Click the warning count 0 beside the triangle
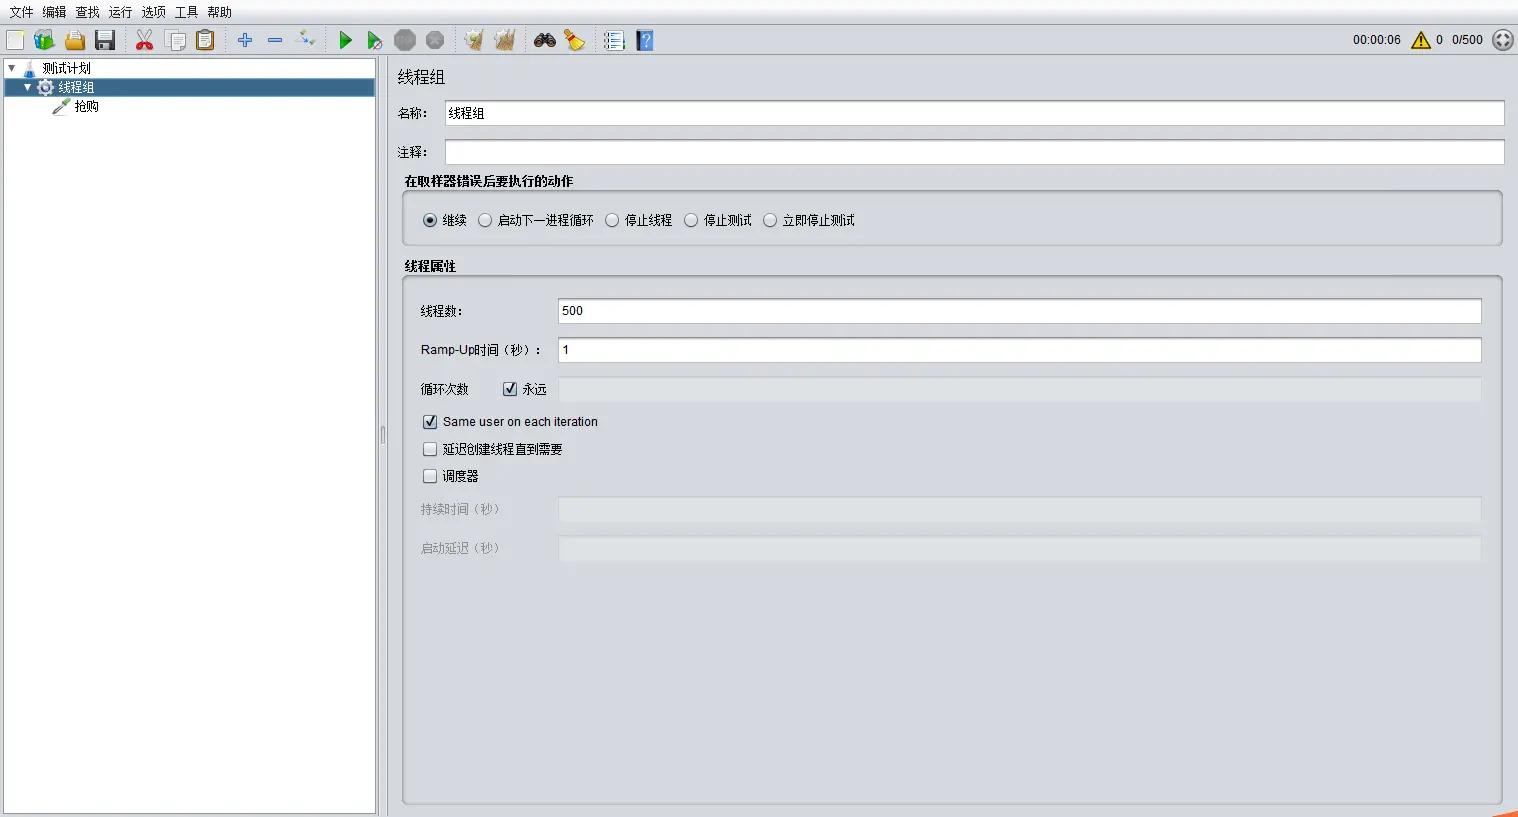The image size is (1518, 817). pos(1439,40)
